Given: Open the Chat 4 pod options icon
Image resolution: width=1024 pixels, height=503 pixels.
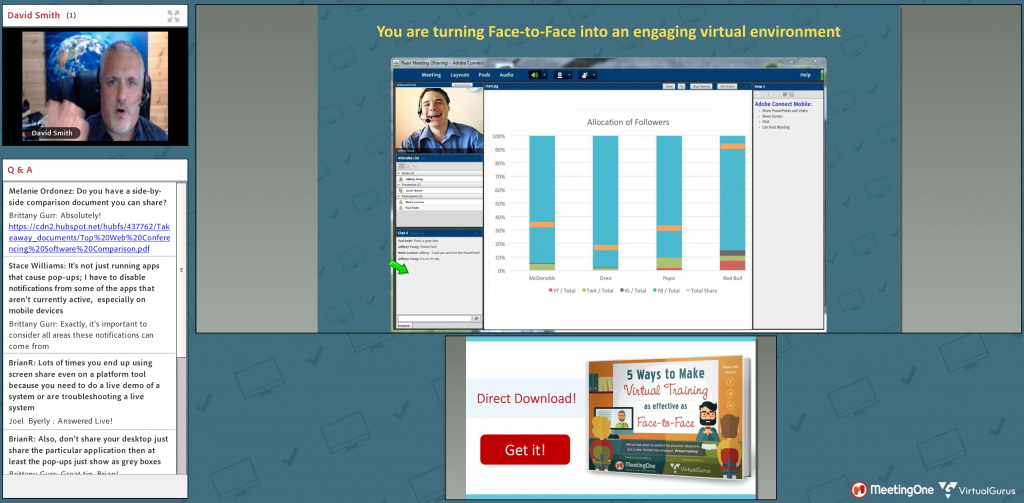Looking at the screenshot, I should tap(477, 233).
